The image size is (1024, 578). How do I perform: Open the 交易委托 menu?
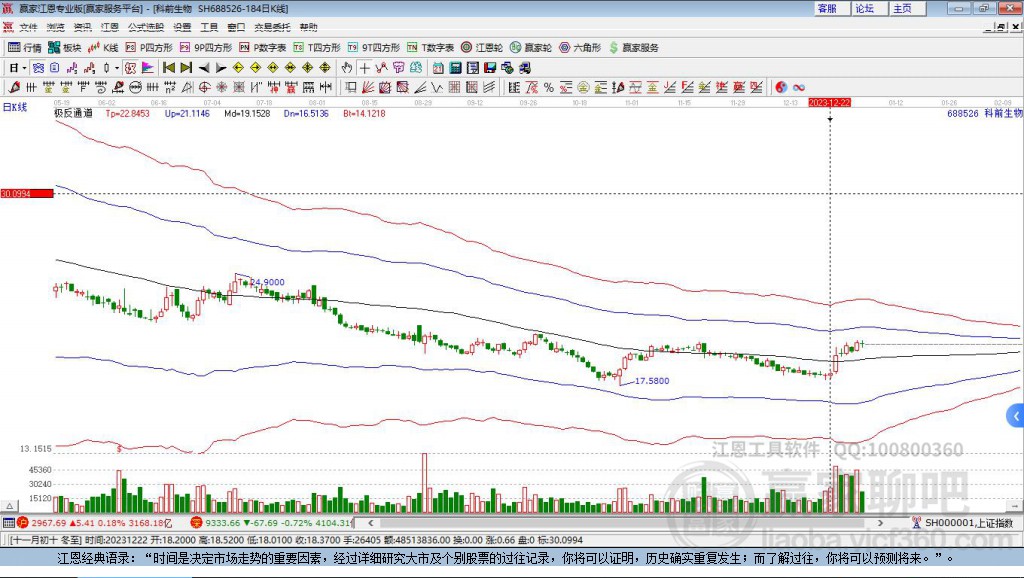click(x=272, y=27)
